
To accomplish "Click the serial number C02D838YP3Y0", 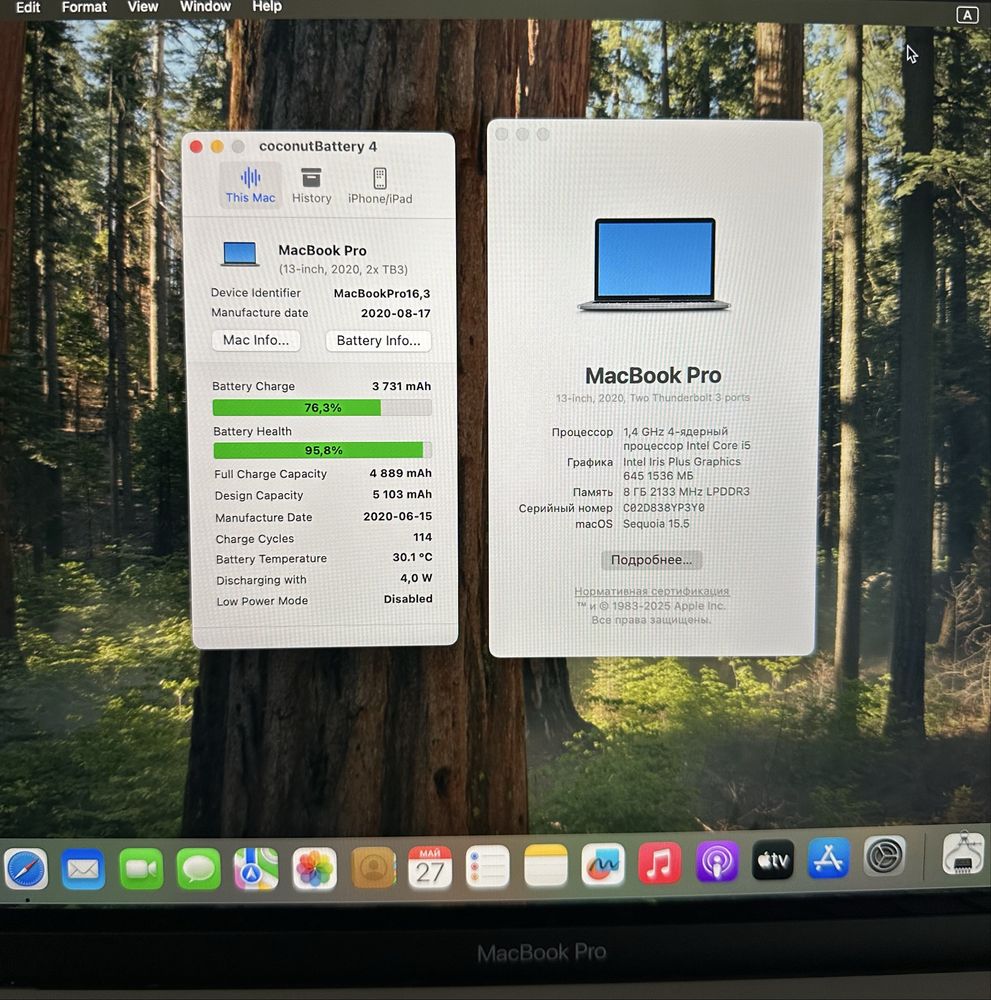I will coord(664,508).
